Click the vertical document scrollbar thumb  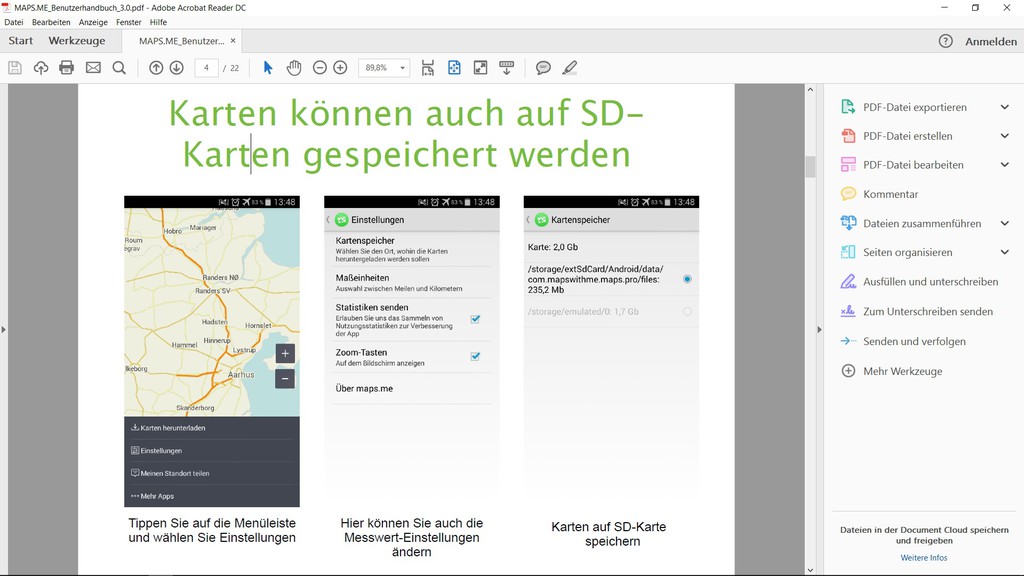[x=810, y=167]
